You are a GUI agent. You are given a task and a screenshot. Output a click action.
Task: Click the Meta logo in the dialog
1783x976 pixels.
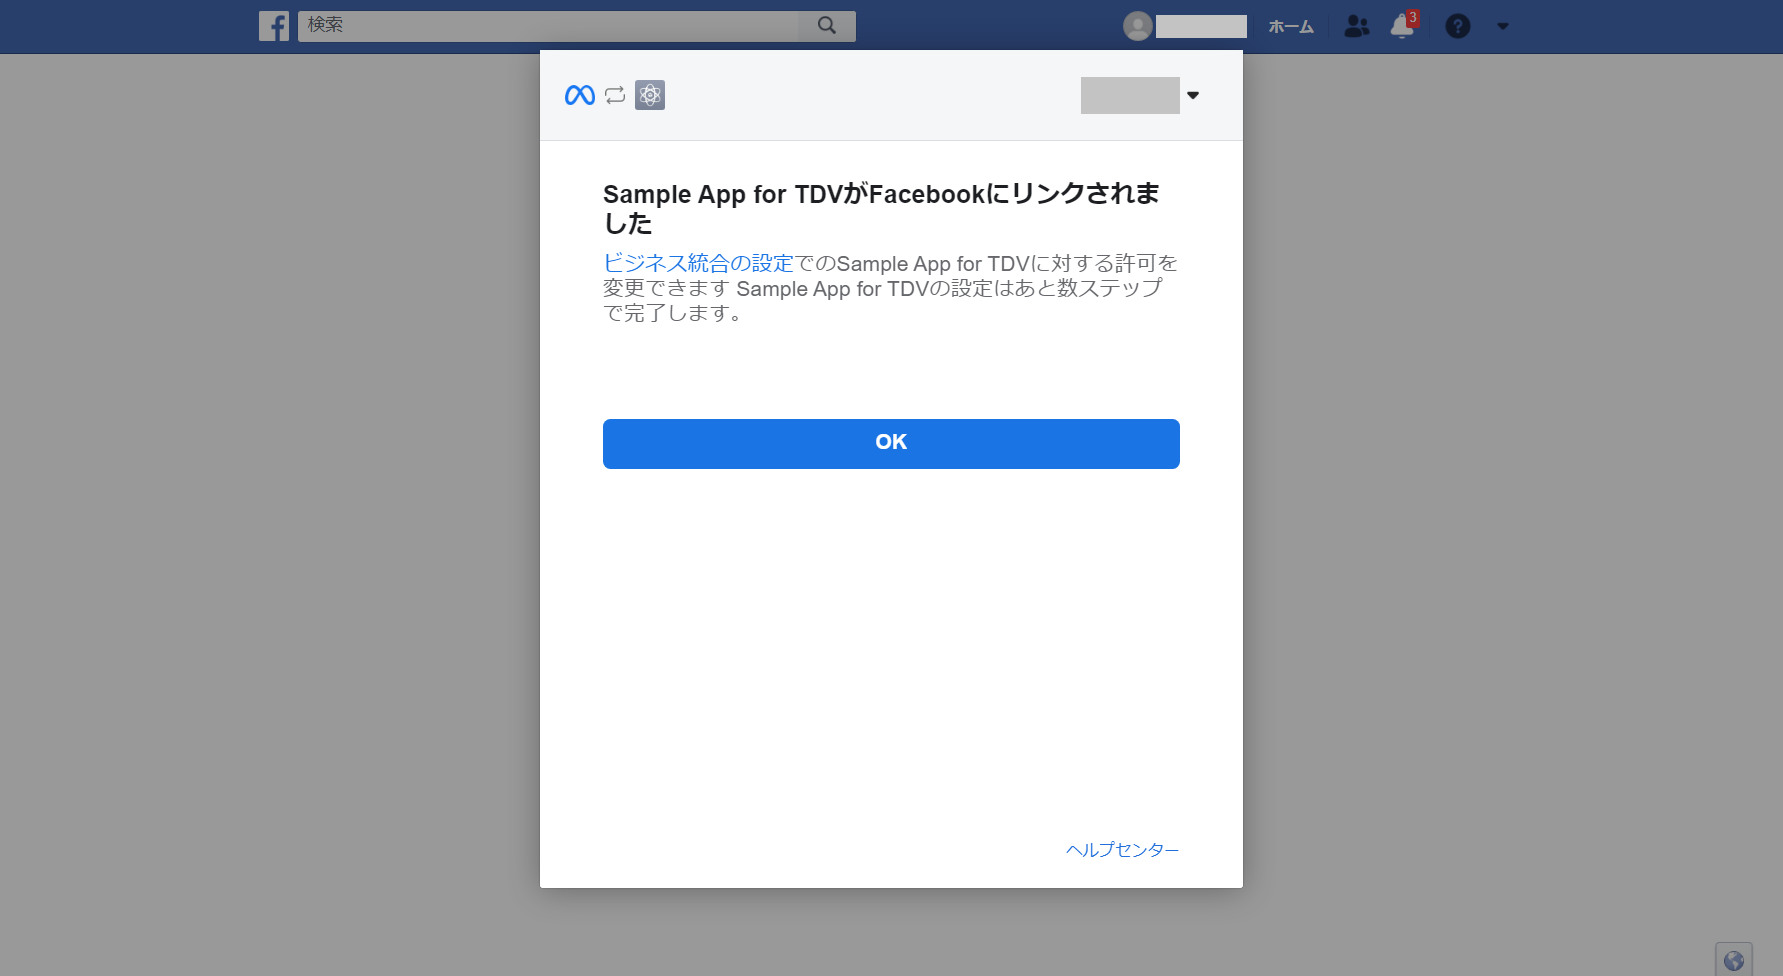tap(580, 95)
